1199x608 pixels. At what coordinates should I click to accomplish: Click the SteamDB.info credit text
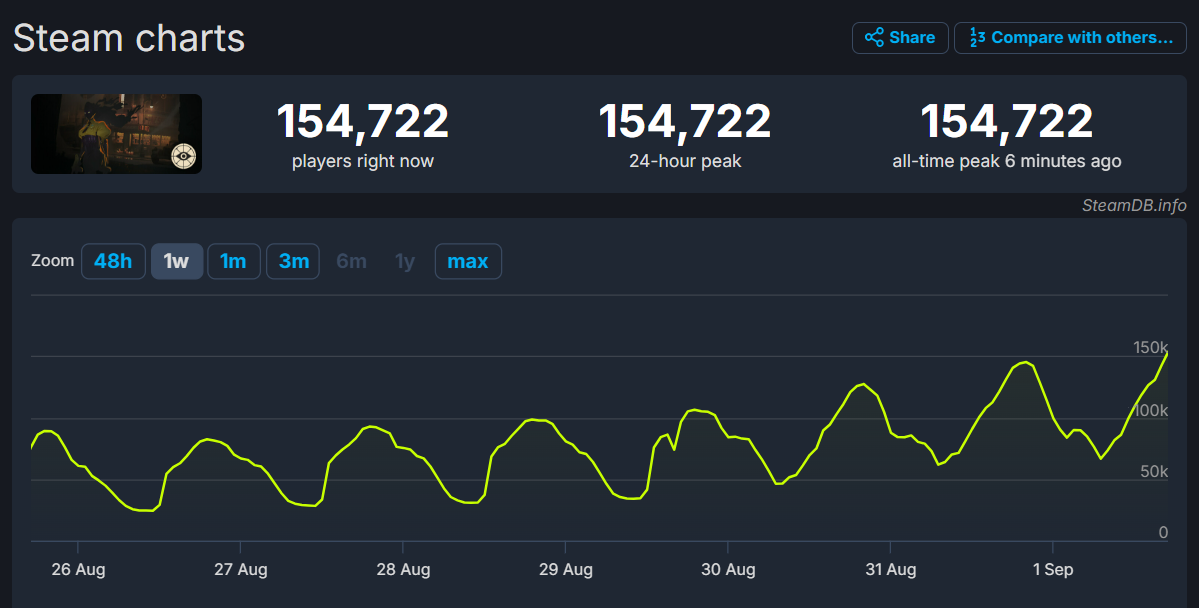pyautogui.click(x=1134, y=205)
